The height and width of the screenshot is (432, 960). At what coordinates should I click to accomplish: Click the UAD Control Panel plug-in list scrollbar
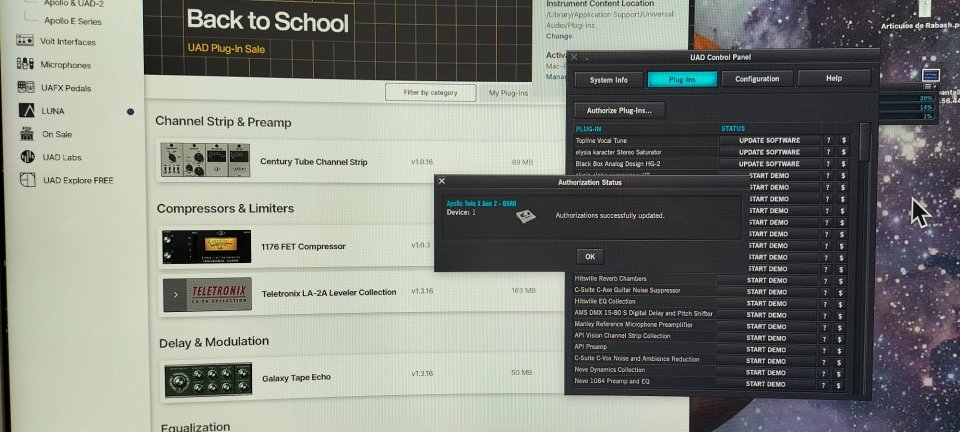pos(864,141)
